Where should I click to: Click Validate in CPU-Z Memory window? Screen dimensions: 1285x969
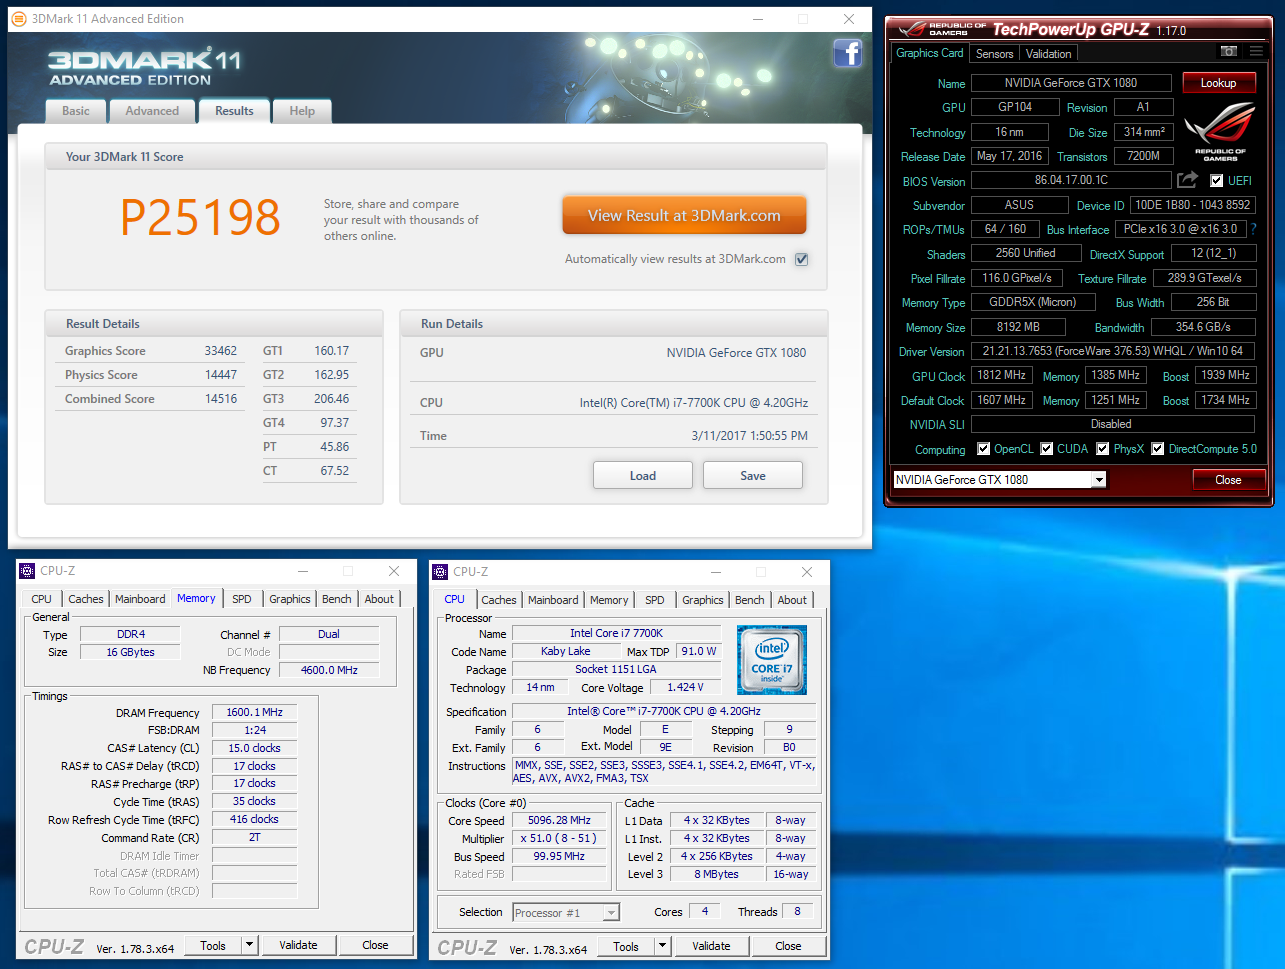[x=298, y=945]
